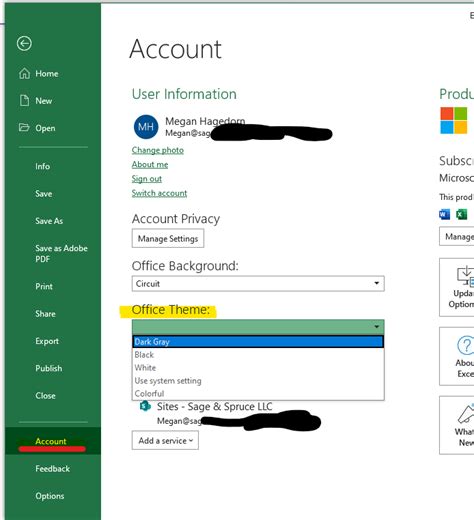Select White theme option
474x520 pixels.
point(258,368)
